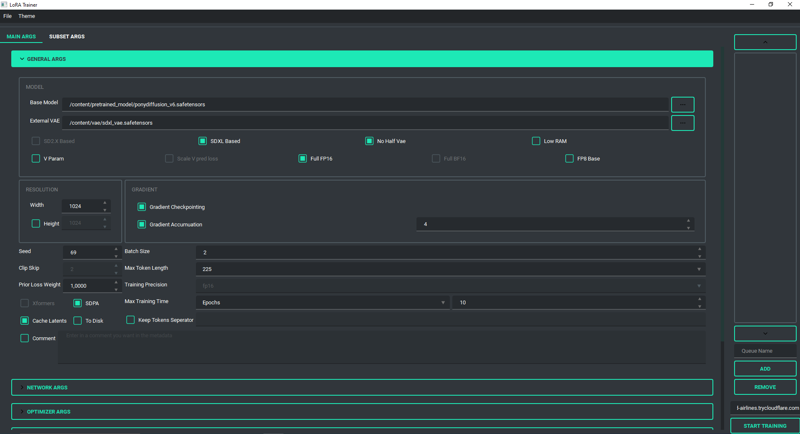Enable V Param checkbox

tap(36, 159)
